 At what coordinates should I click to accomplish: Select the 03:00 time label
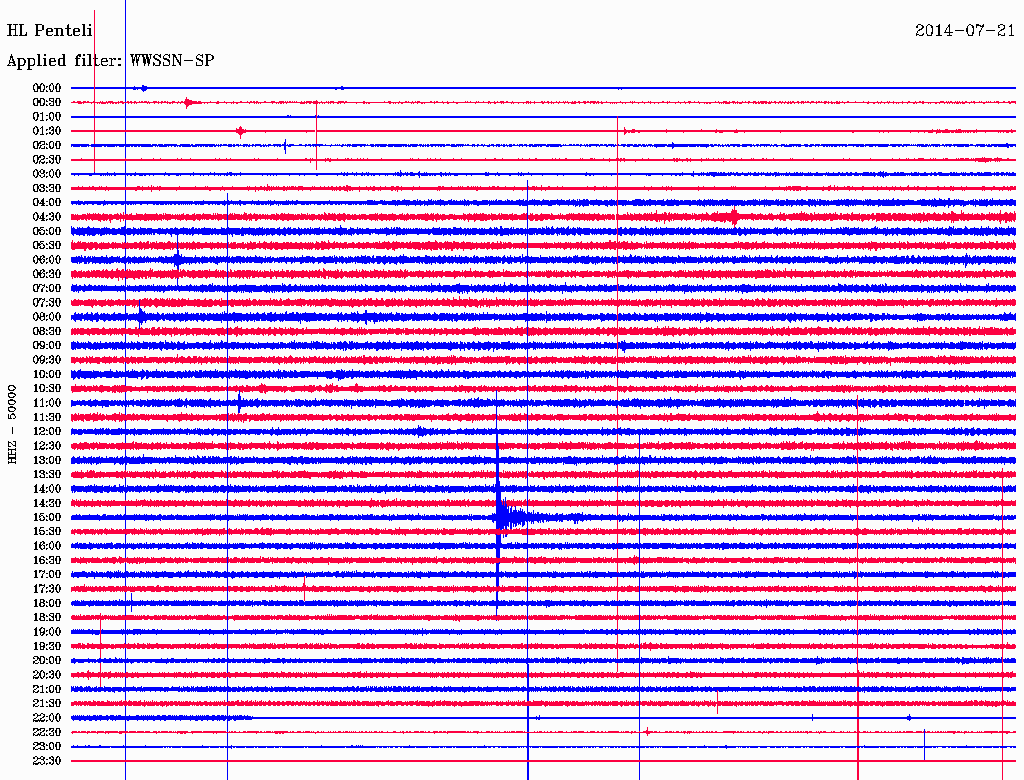(46, 174)
